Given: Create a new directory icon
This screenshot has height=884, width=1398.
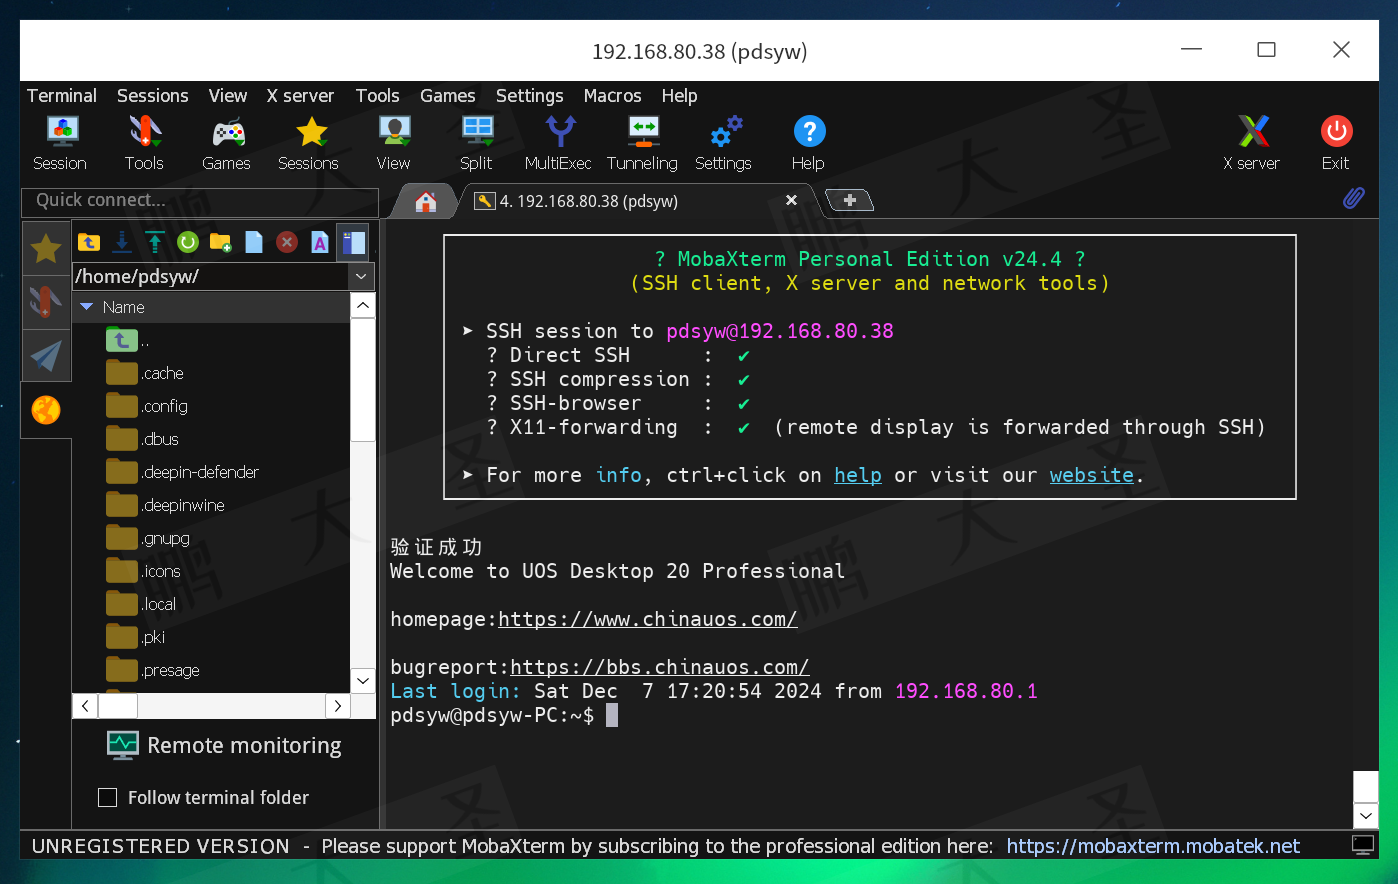Looking at the screenshot, I should (221, 242).
